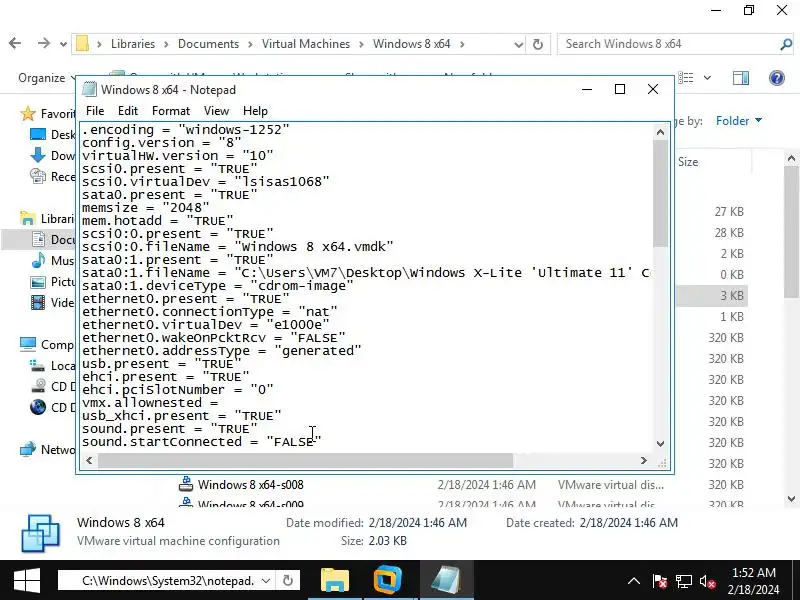Image resolution: width=800 pixels, height=600 pixels.
Task: Click the vmx.allownested line in Notepad
Action: pos(149,403)
